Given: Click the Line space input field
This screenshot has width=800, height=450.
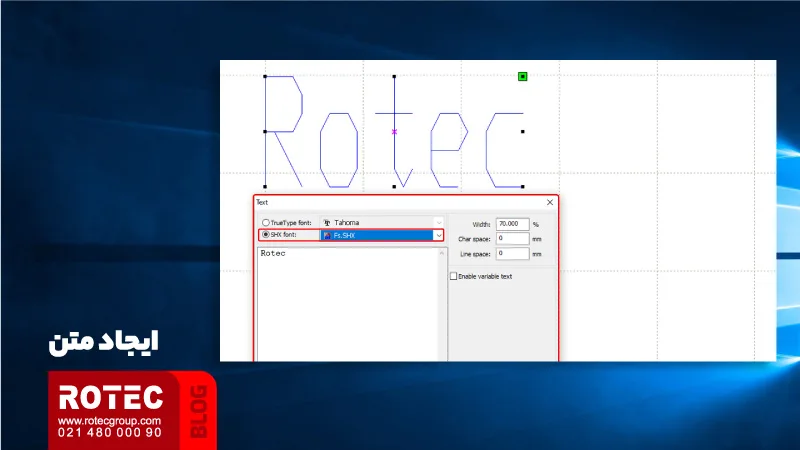Looking at the screenshot, I should click(512, 254).
